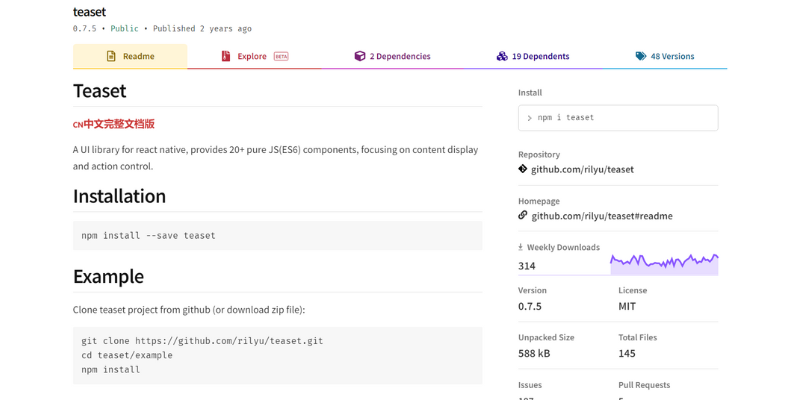Click the Readme file icon

111,56
